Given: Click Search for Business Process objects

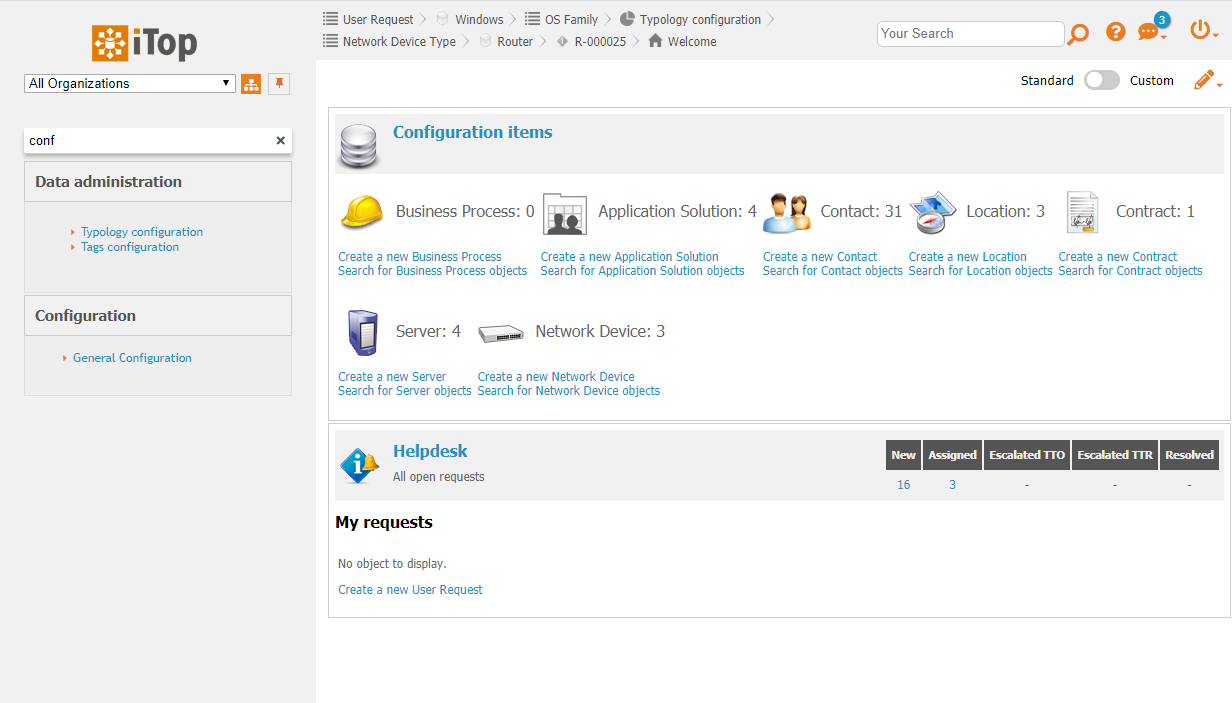Looking at the screenshot, I should (x=432, y=271).
